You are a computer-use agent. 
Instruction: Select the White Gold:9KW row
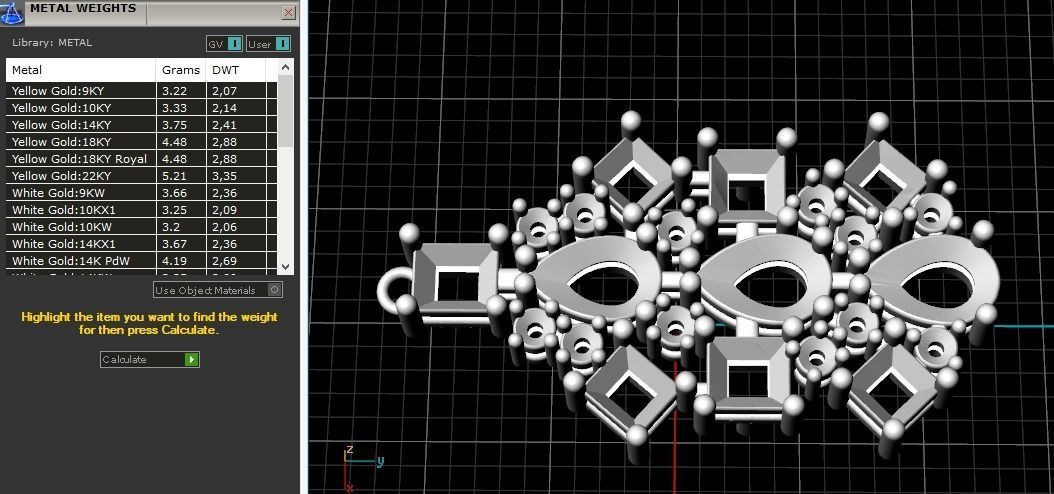pyautogui.click(x=141, y=193)
